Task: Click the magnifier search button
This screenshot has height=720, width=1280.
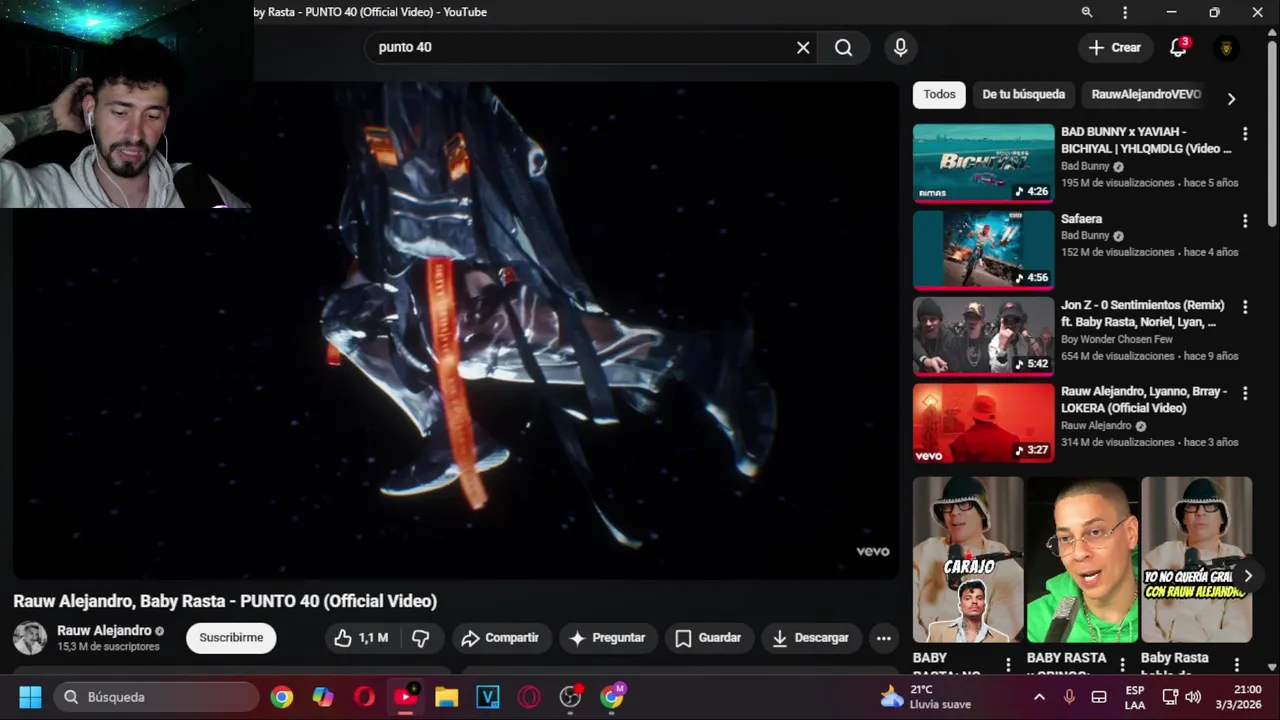Action: tap(844, 47)
